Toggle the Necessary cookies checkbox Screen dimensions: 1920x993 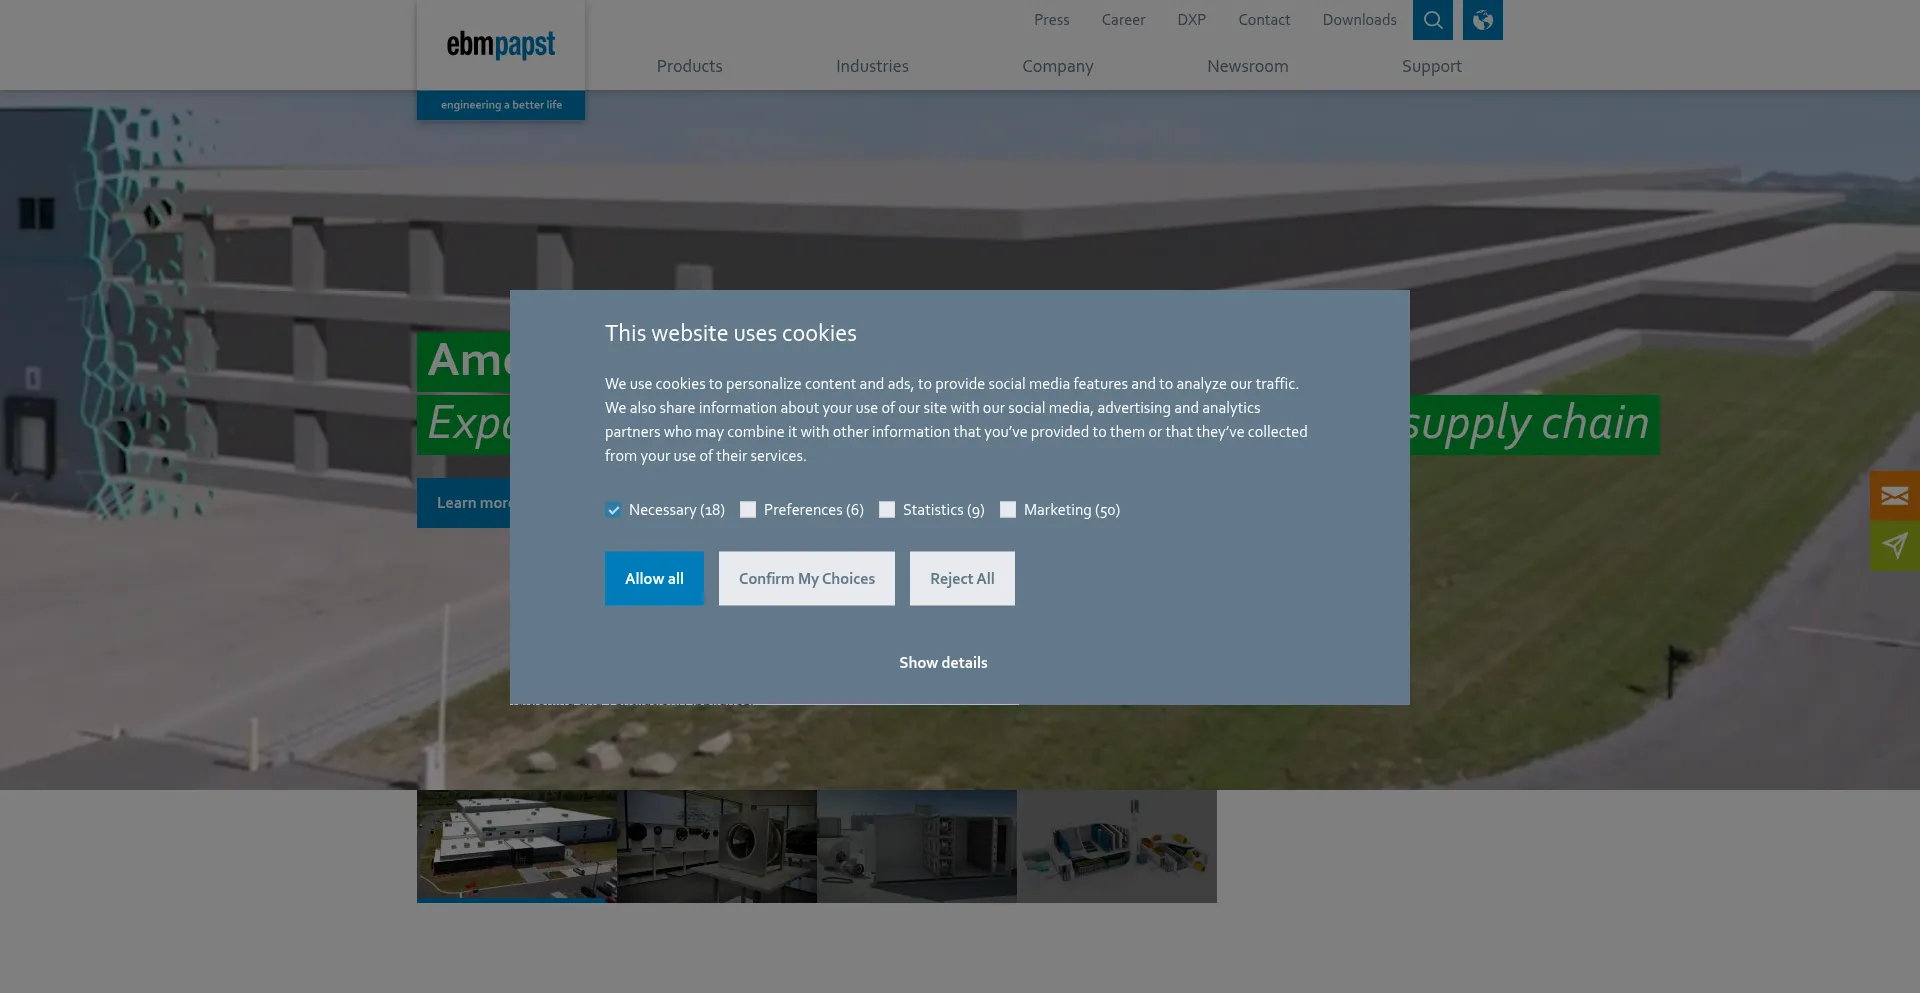coord(614,510)
